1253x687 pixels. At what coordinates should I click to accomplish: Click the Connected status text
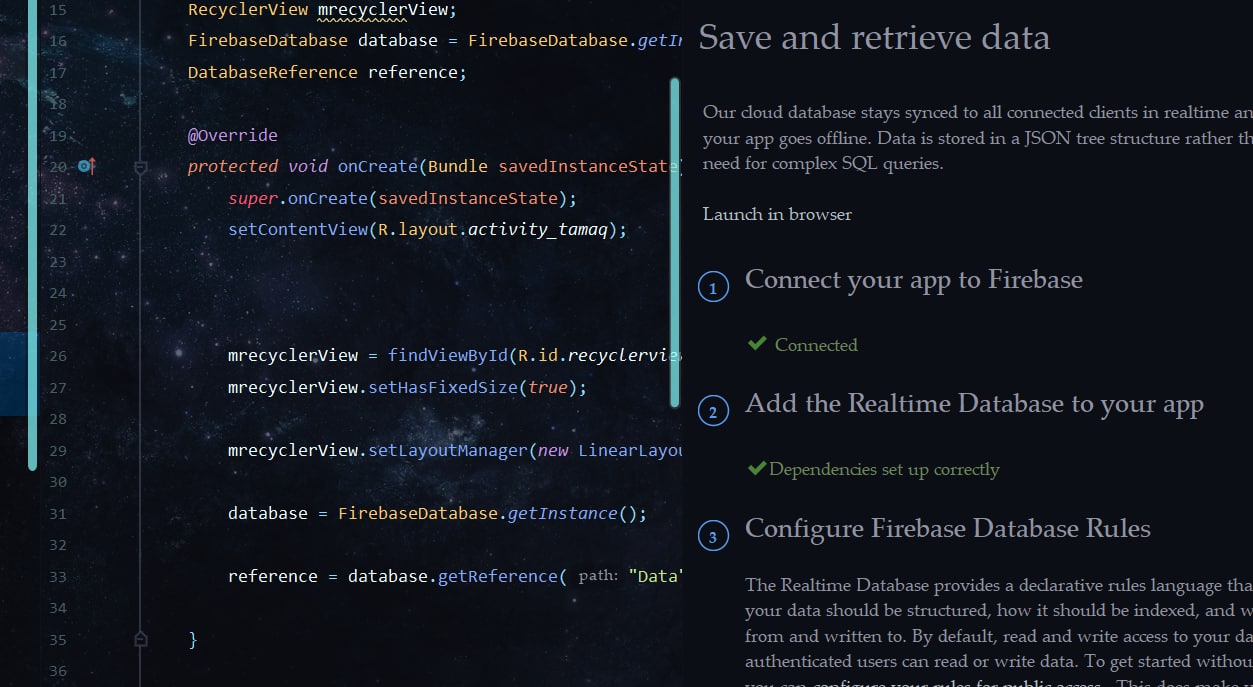pyautogui.click(x=816, y=345)
